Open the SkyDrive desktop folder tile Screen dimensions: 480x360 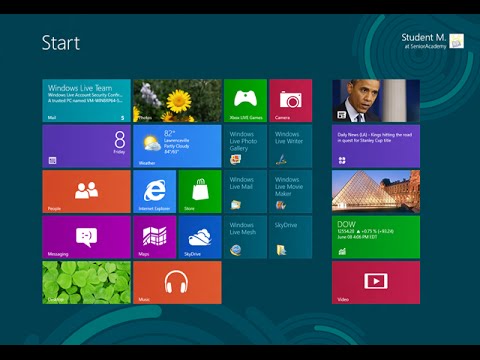coord(291,237)
